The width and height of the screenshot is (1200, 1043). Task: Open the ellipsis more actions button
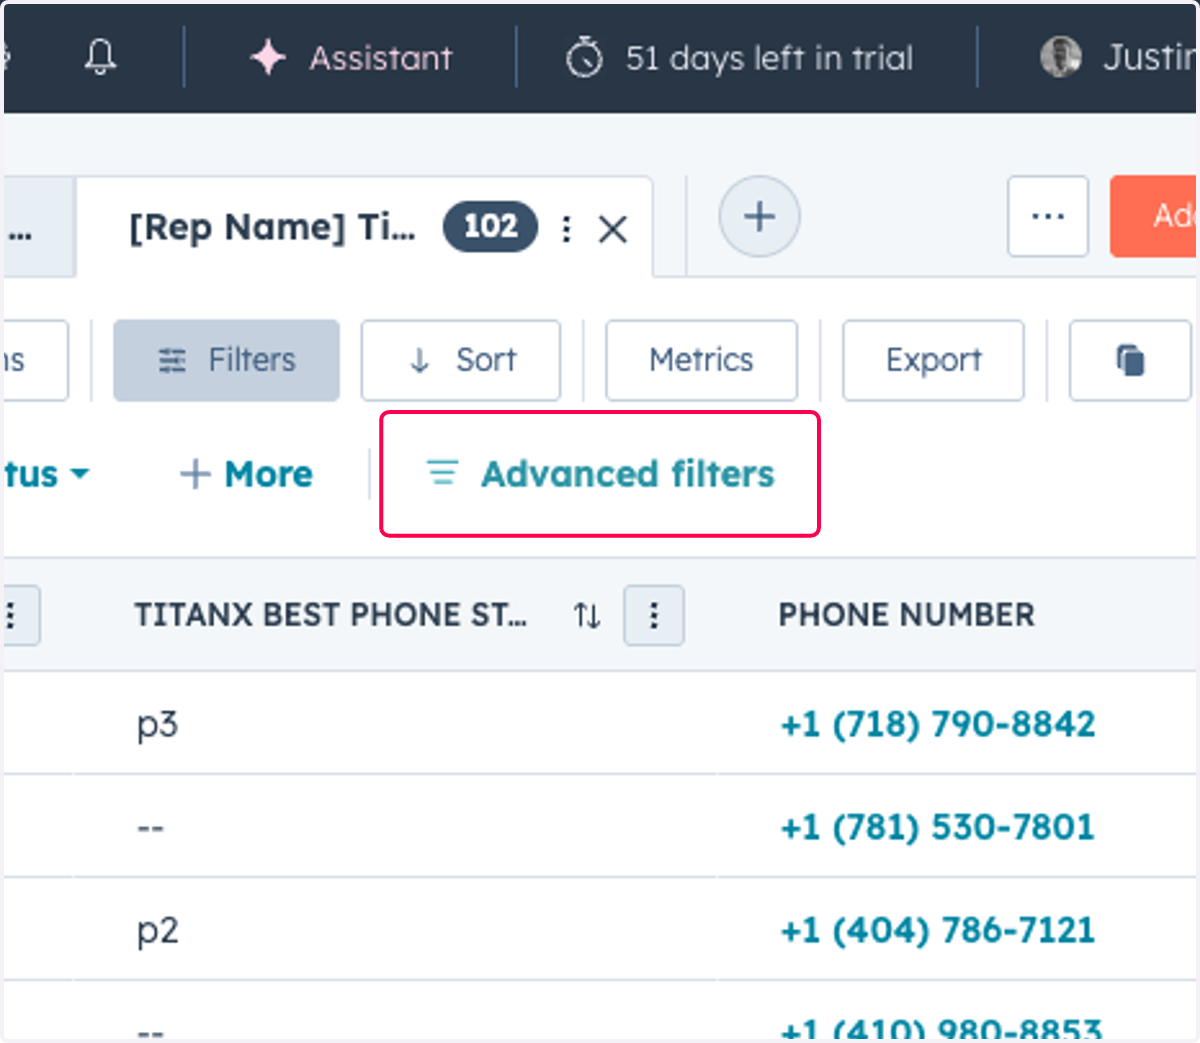point(1048,216)
